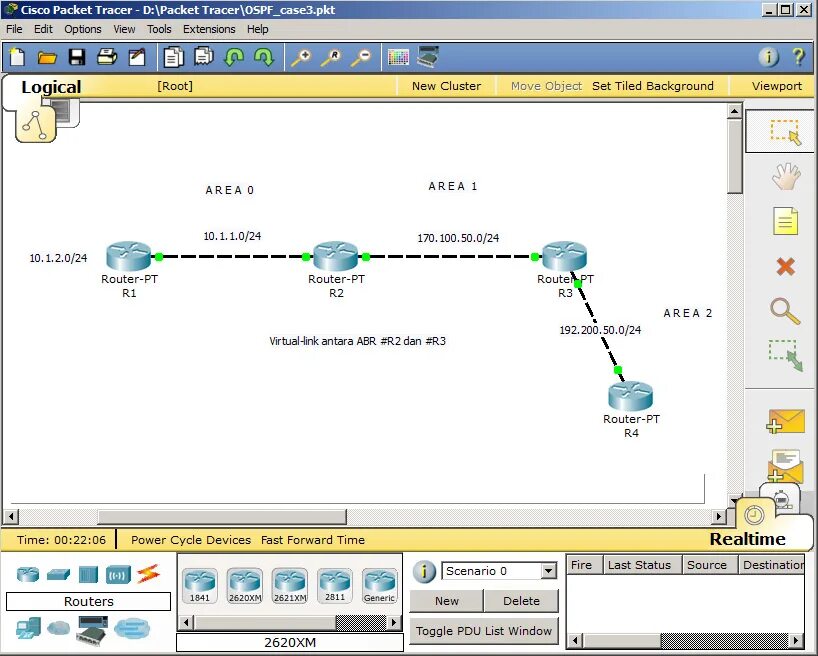Viewport: 818px width, 656px height.
Task: Choose the Inspect magnifier tool
Action: [x=785, y=311]
